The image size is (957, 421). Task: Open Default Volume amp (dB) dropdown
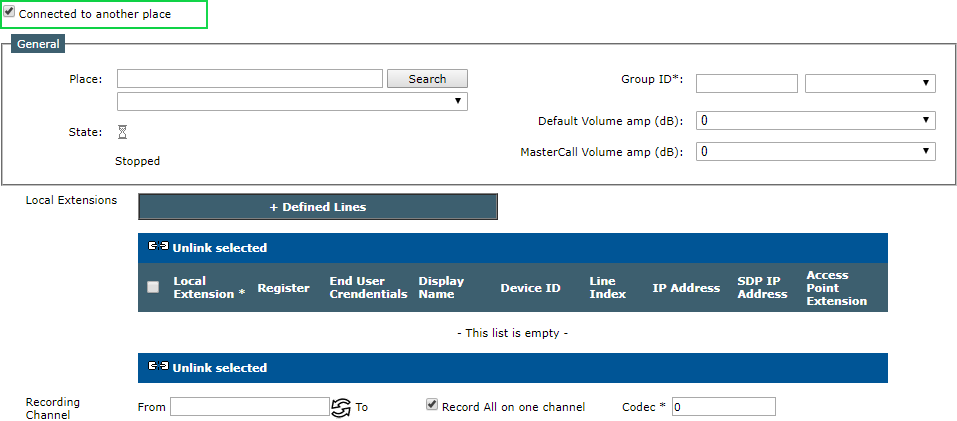click(816, 121)
